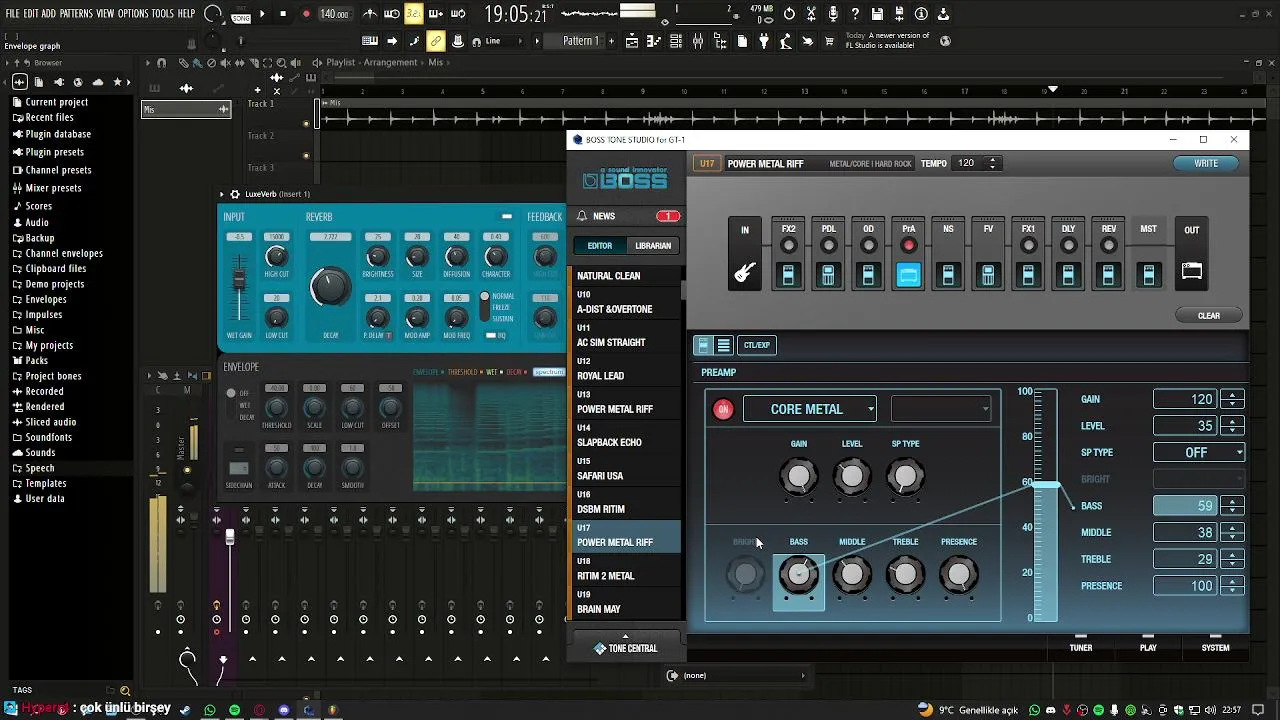Click FL Studio record button
The width and height of the screenshot is (1280, 720).
pos(306,14)
